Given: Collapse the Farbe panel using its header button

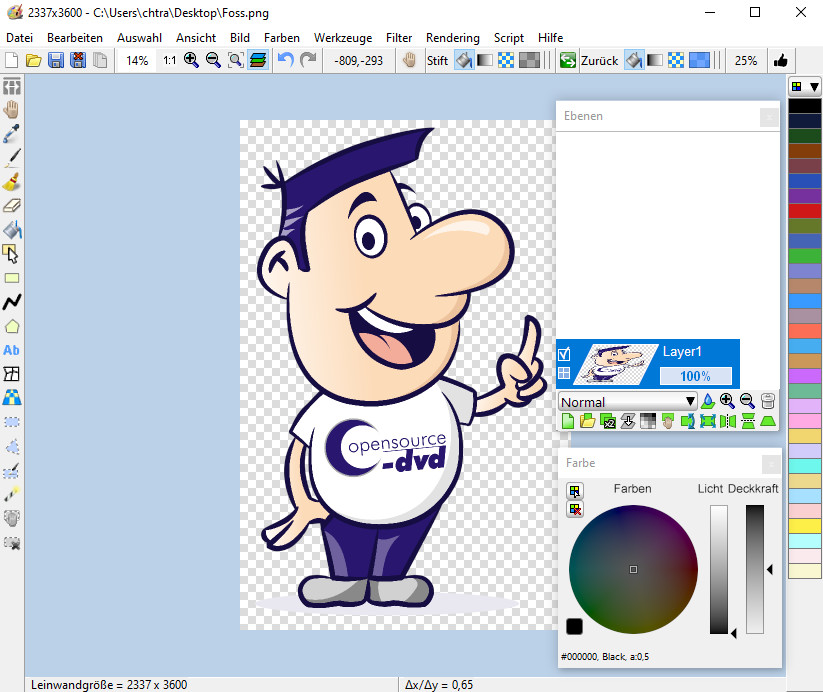Looking at the screenshot, I should point(769,463).
